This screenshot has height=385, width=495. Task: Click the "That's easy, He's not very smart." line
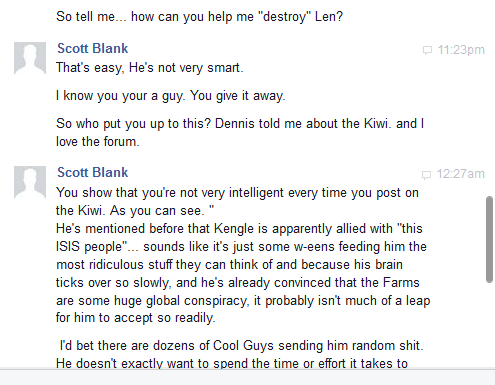(150, 68)
